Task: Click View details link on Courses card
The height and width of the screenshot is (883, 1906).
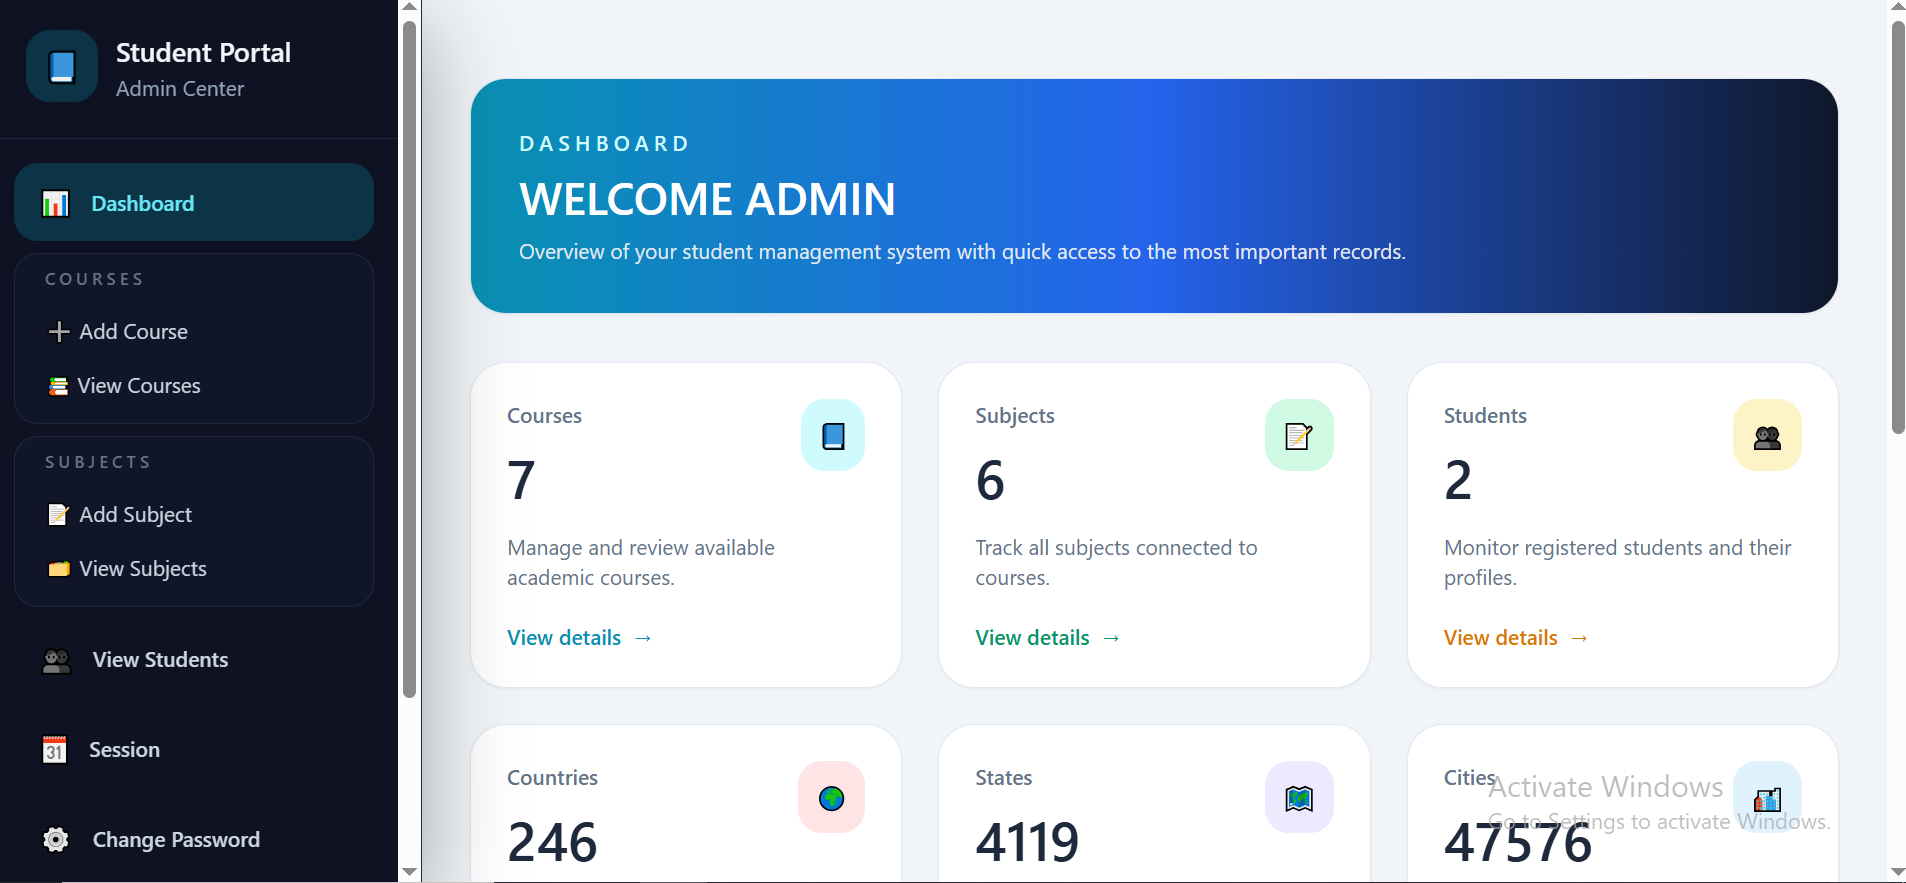Action: 579,638
